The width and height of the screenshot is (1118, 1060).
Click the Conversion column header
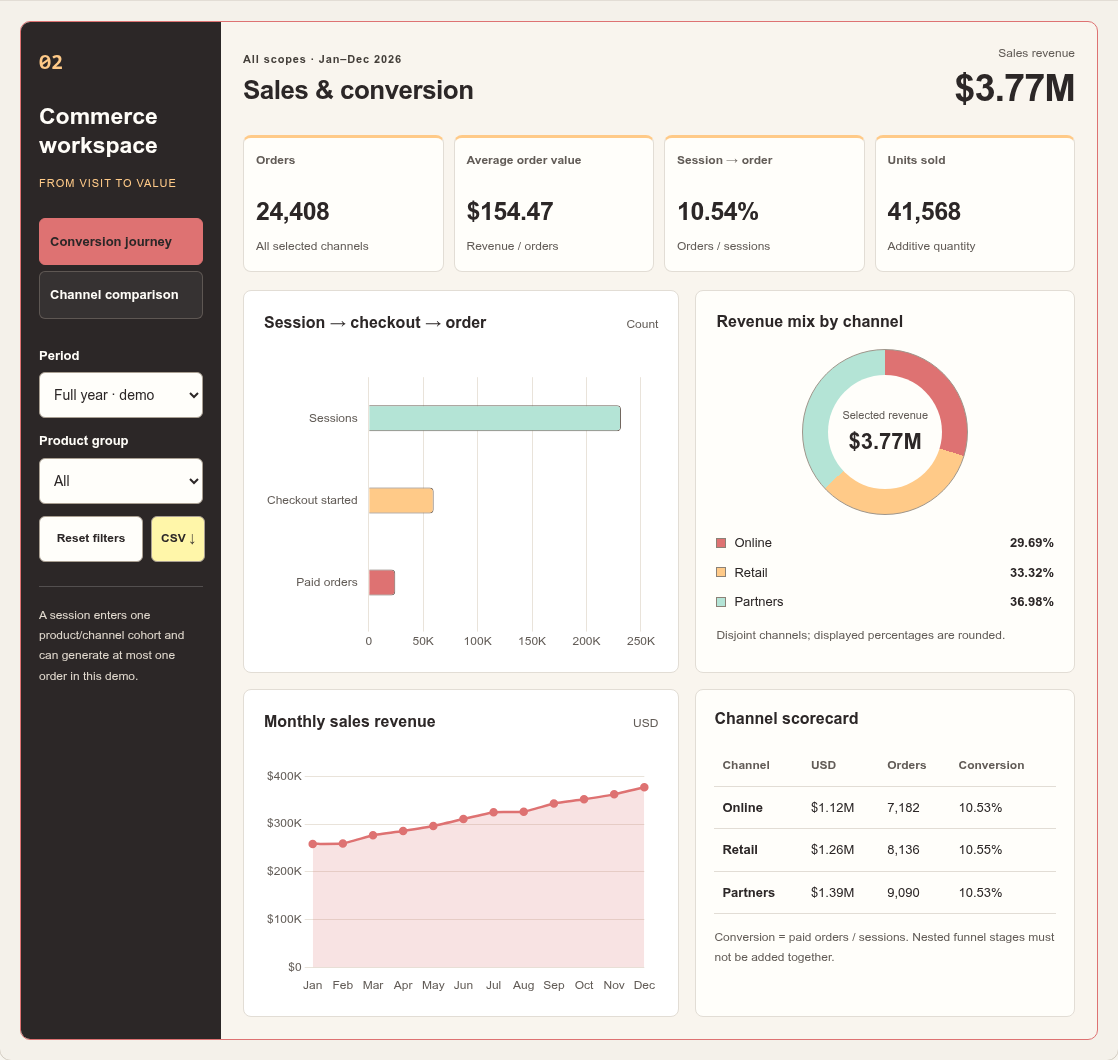(991, 765)
